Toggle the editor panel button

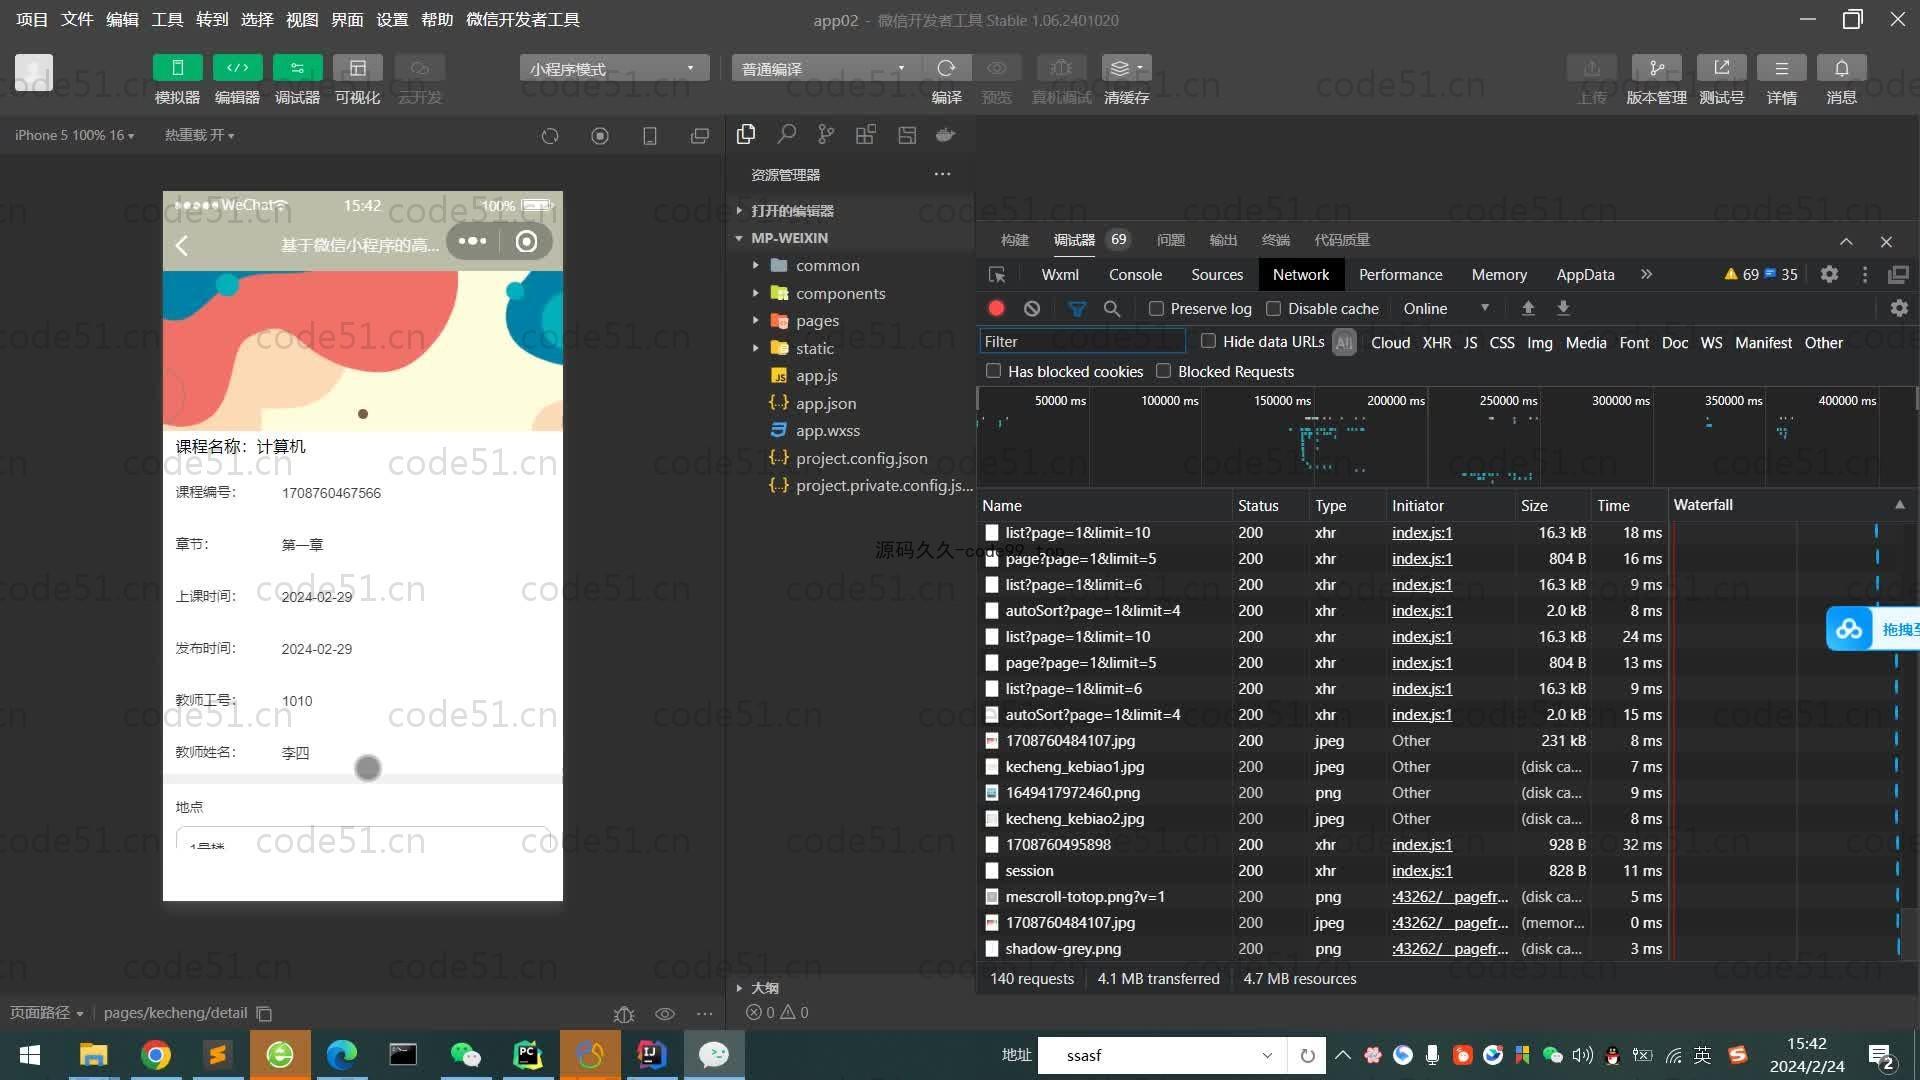click(x=237, y=68)
